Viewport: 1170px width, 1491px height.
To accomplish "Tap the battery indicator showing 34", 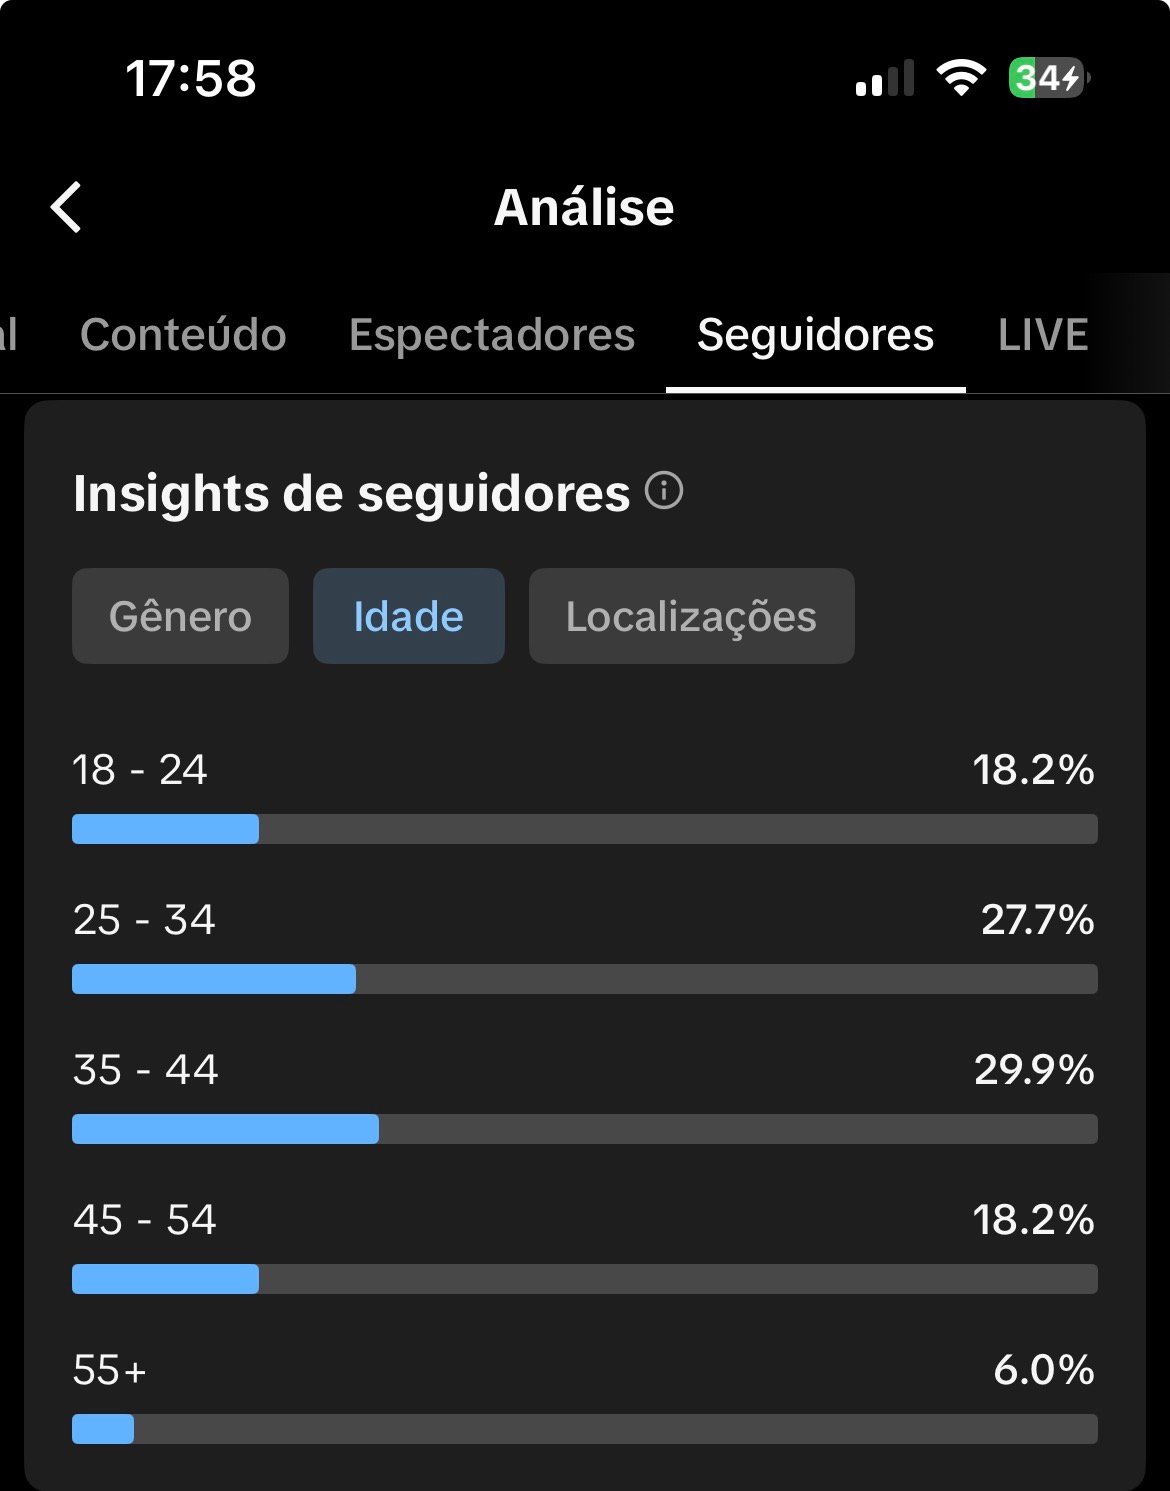I will [x=1049, y=78].
